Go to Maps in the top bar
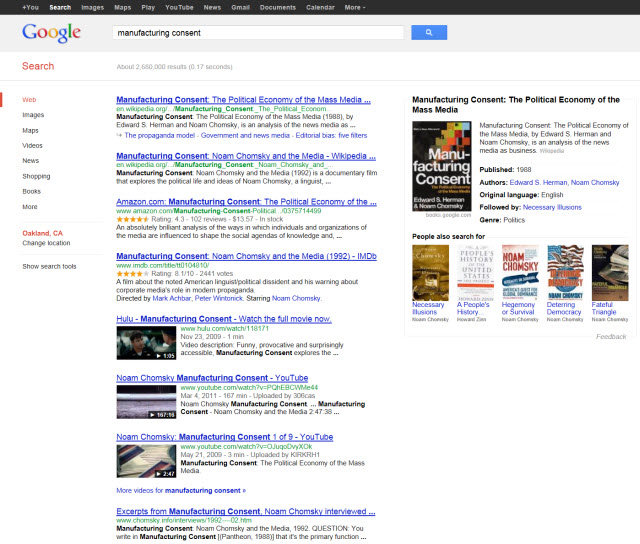This screenshot has height=544, width=640. tap(122, 7)
